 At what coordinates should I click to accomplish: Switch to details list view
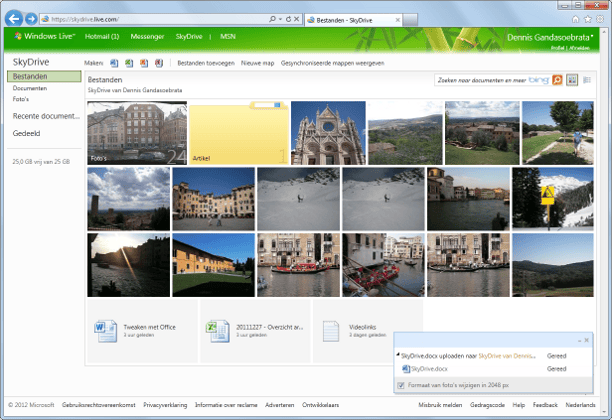pyautogui.click(x=587, y=80)
